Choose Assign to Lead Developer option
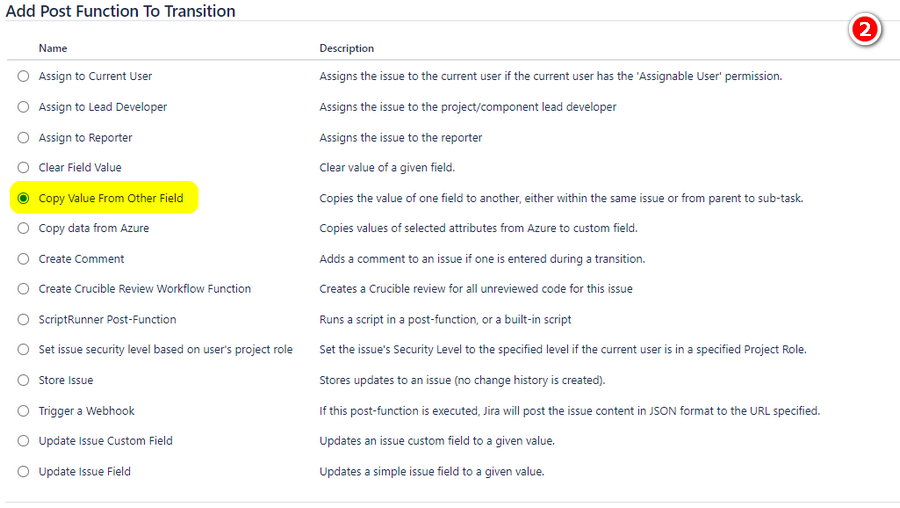Screen dimensions: 900x508 click(23, 107)
